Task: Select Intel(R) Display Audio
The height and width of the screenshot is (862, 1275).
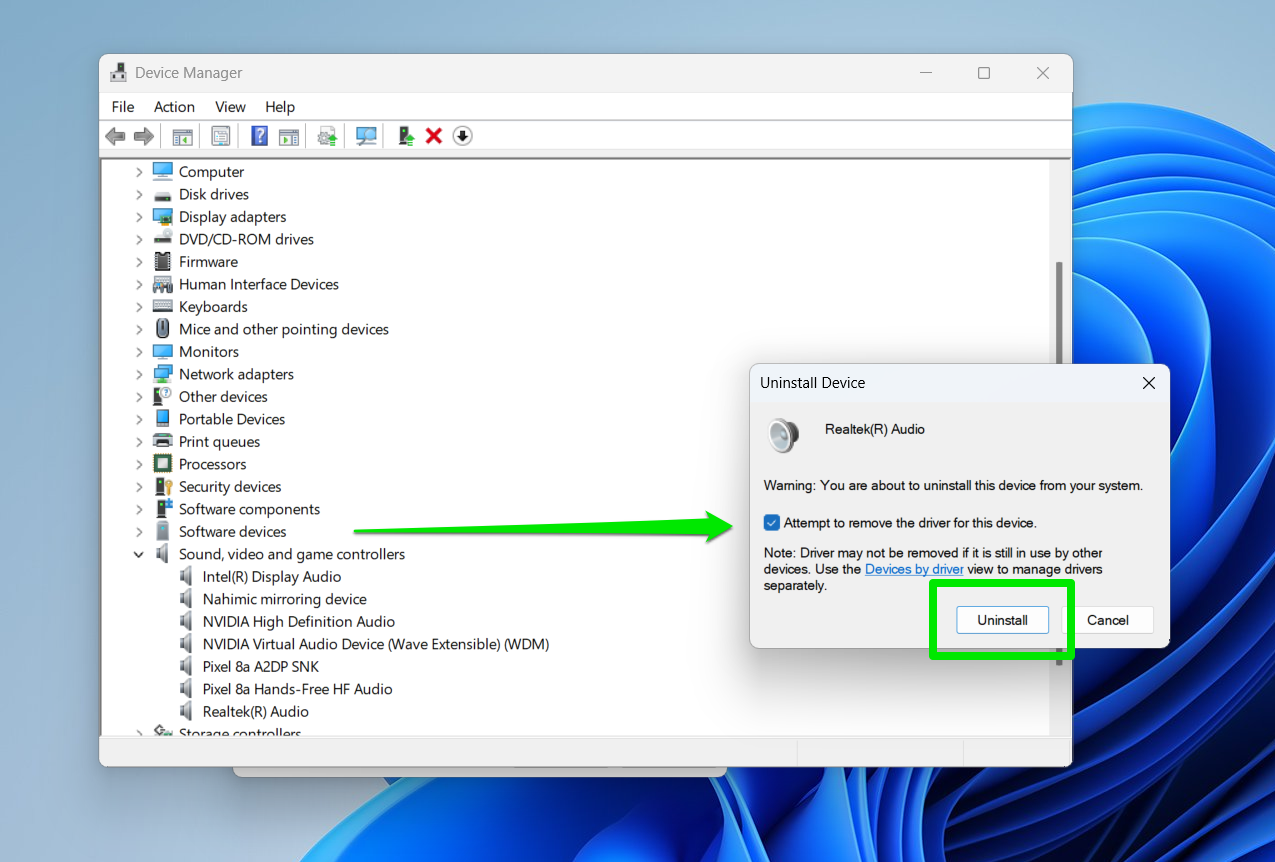Action: [x=272, y=577]
